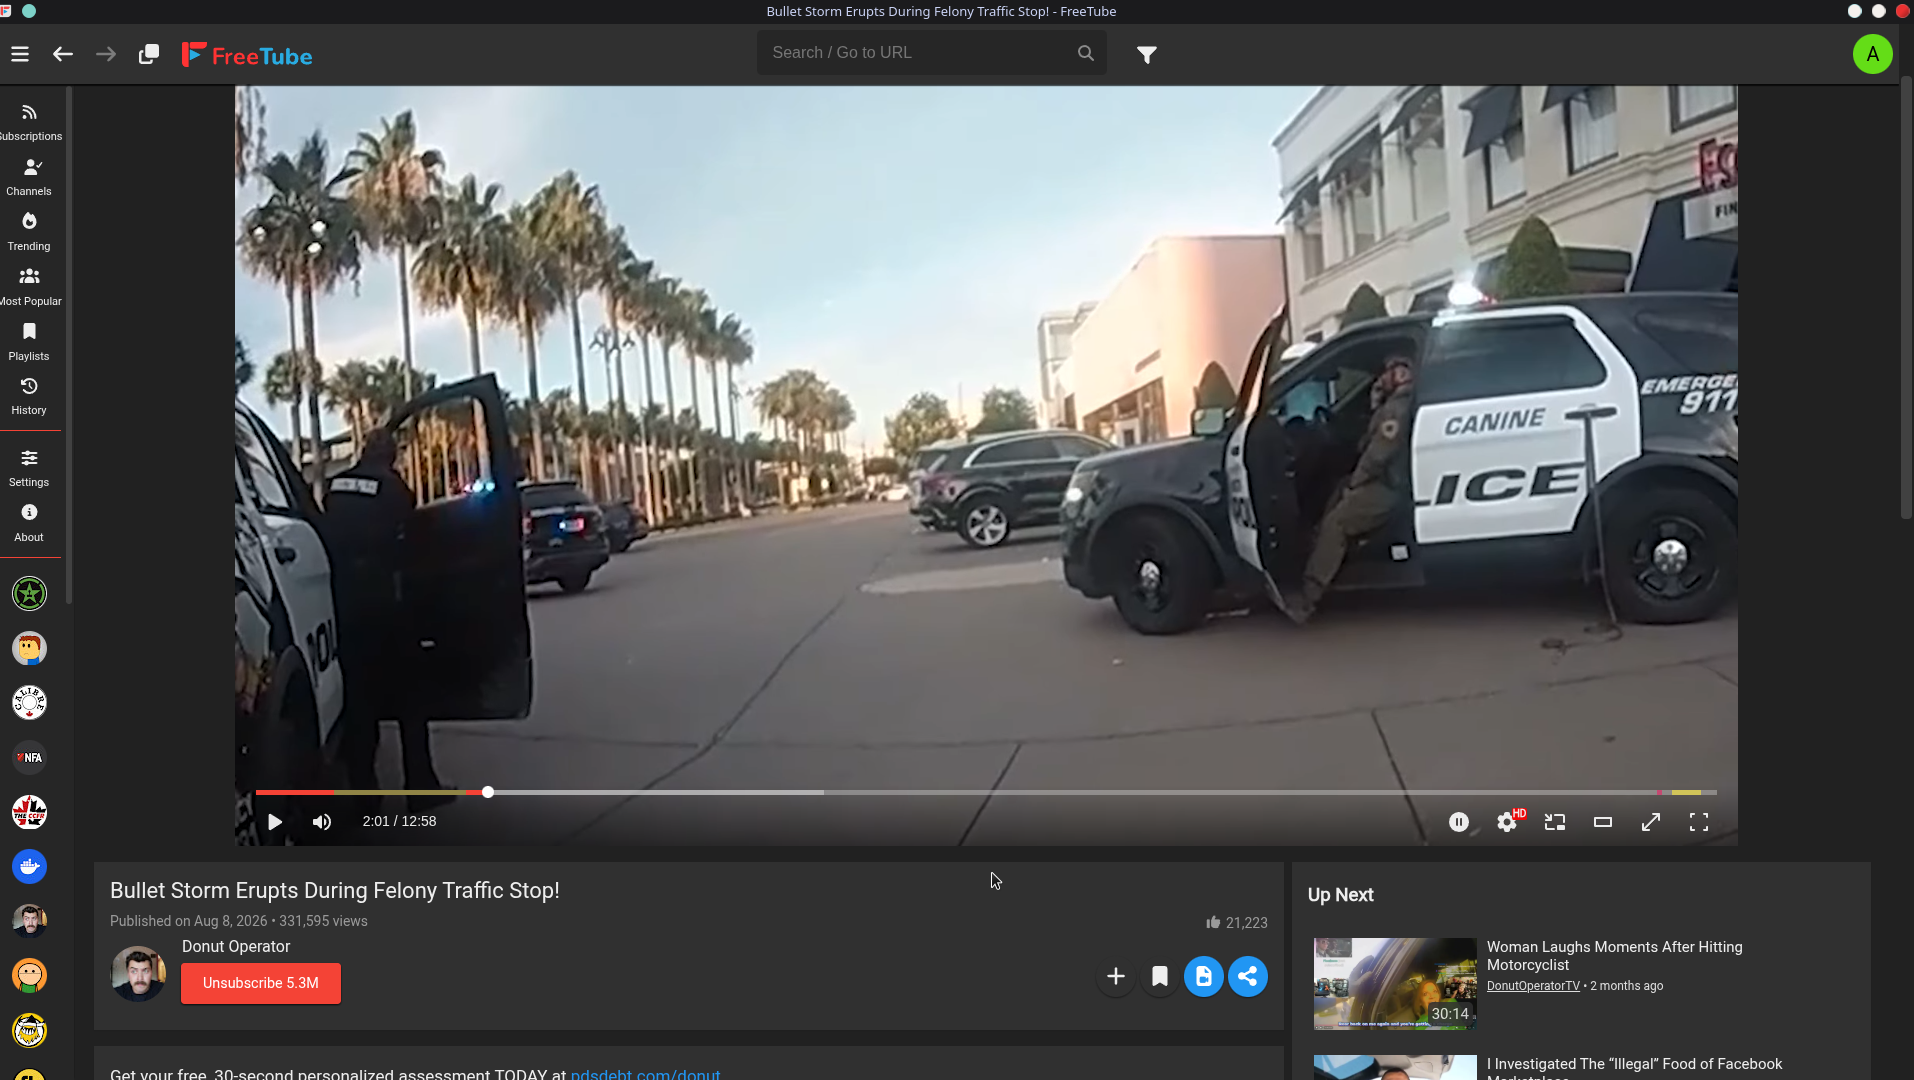Open Woman Laughs video thumbnail
The height and width of the screenshot is (1080, 1914).
(x=1395, y=984)
